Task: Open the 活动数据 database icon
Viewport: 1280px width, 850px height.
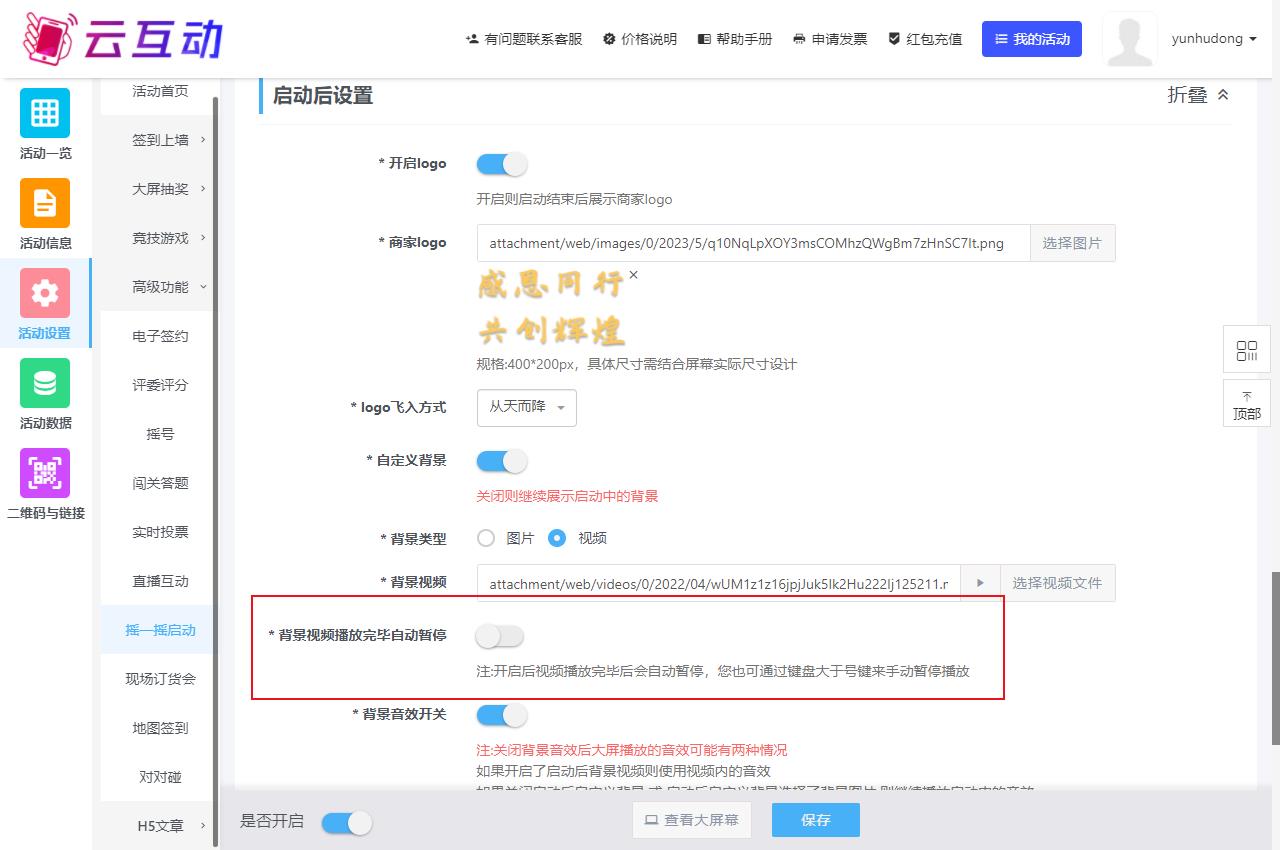Action: point(45,383)
